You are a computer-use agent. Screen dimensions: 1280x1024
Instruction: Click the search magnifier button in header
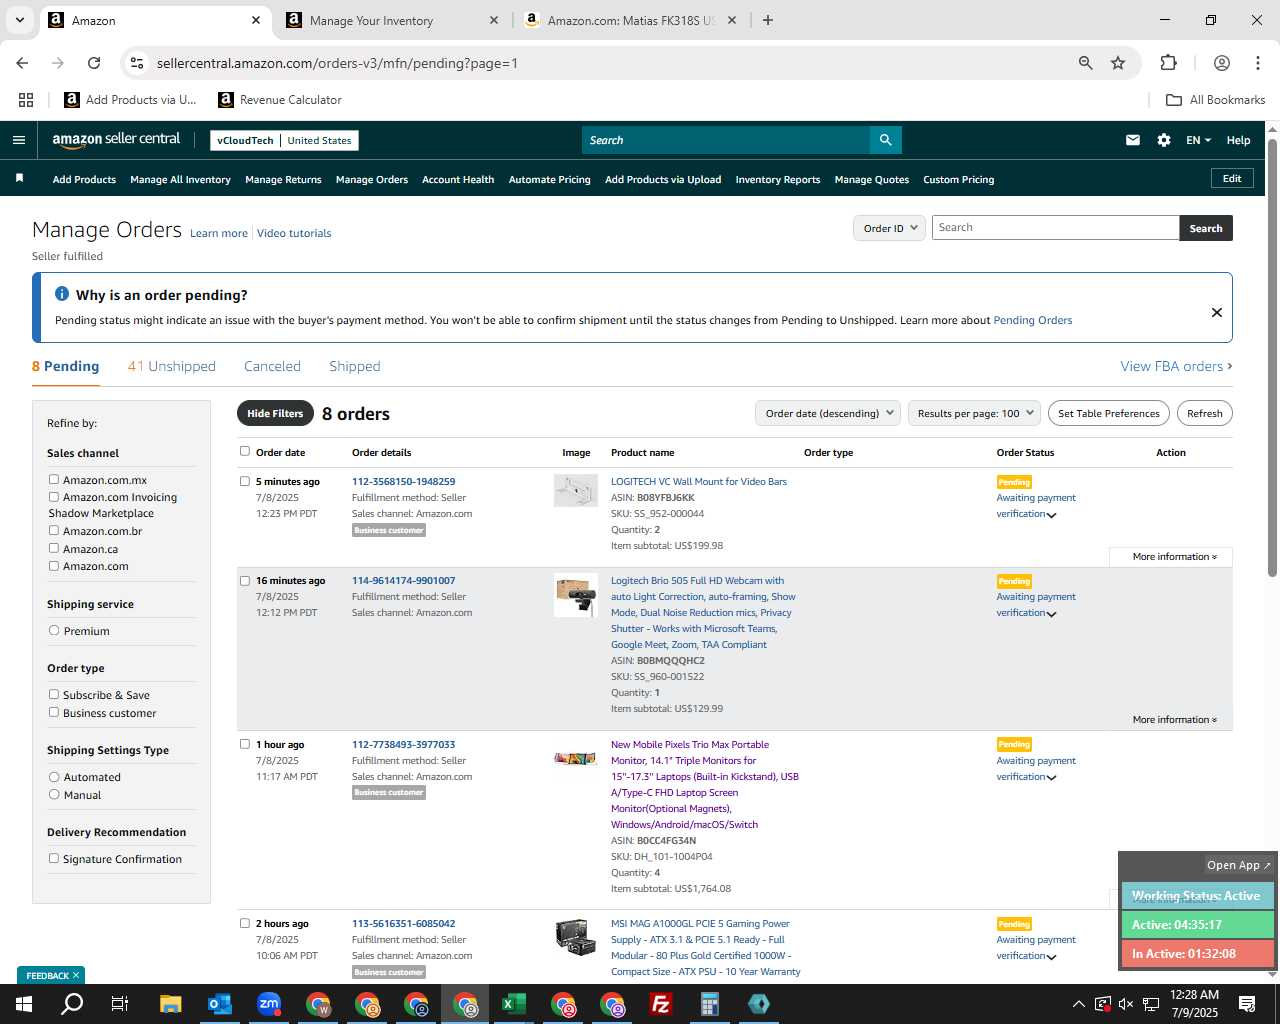pos(885,140)
